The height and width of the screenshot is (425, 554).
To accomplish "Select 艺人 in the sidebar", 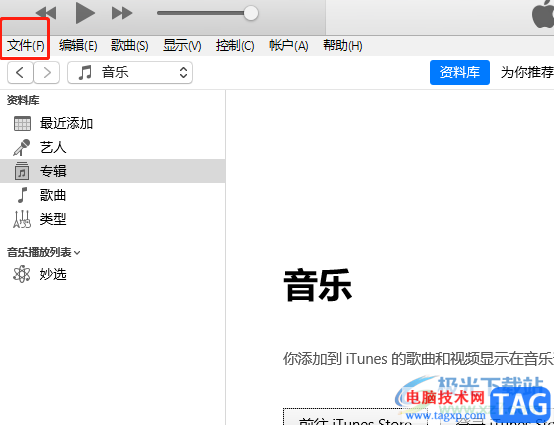I will point(112,147).
